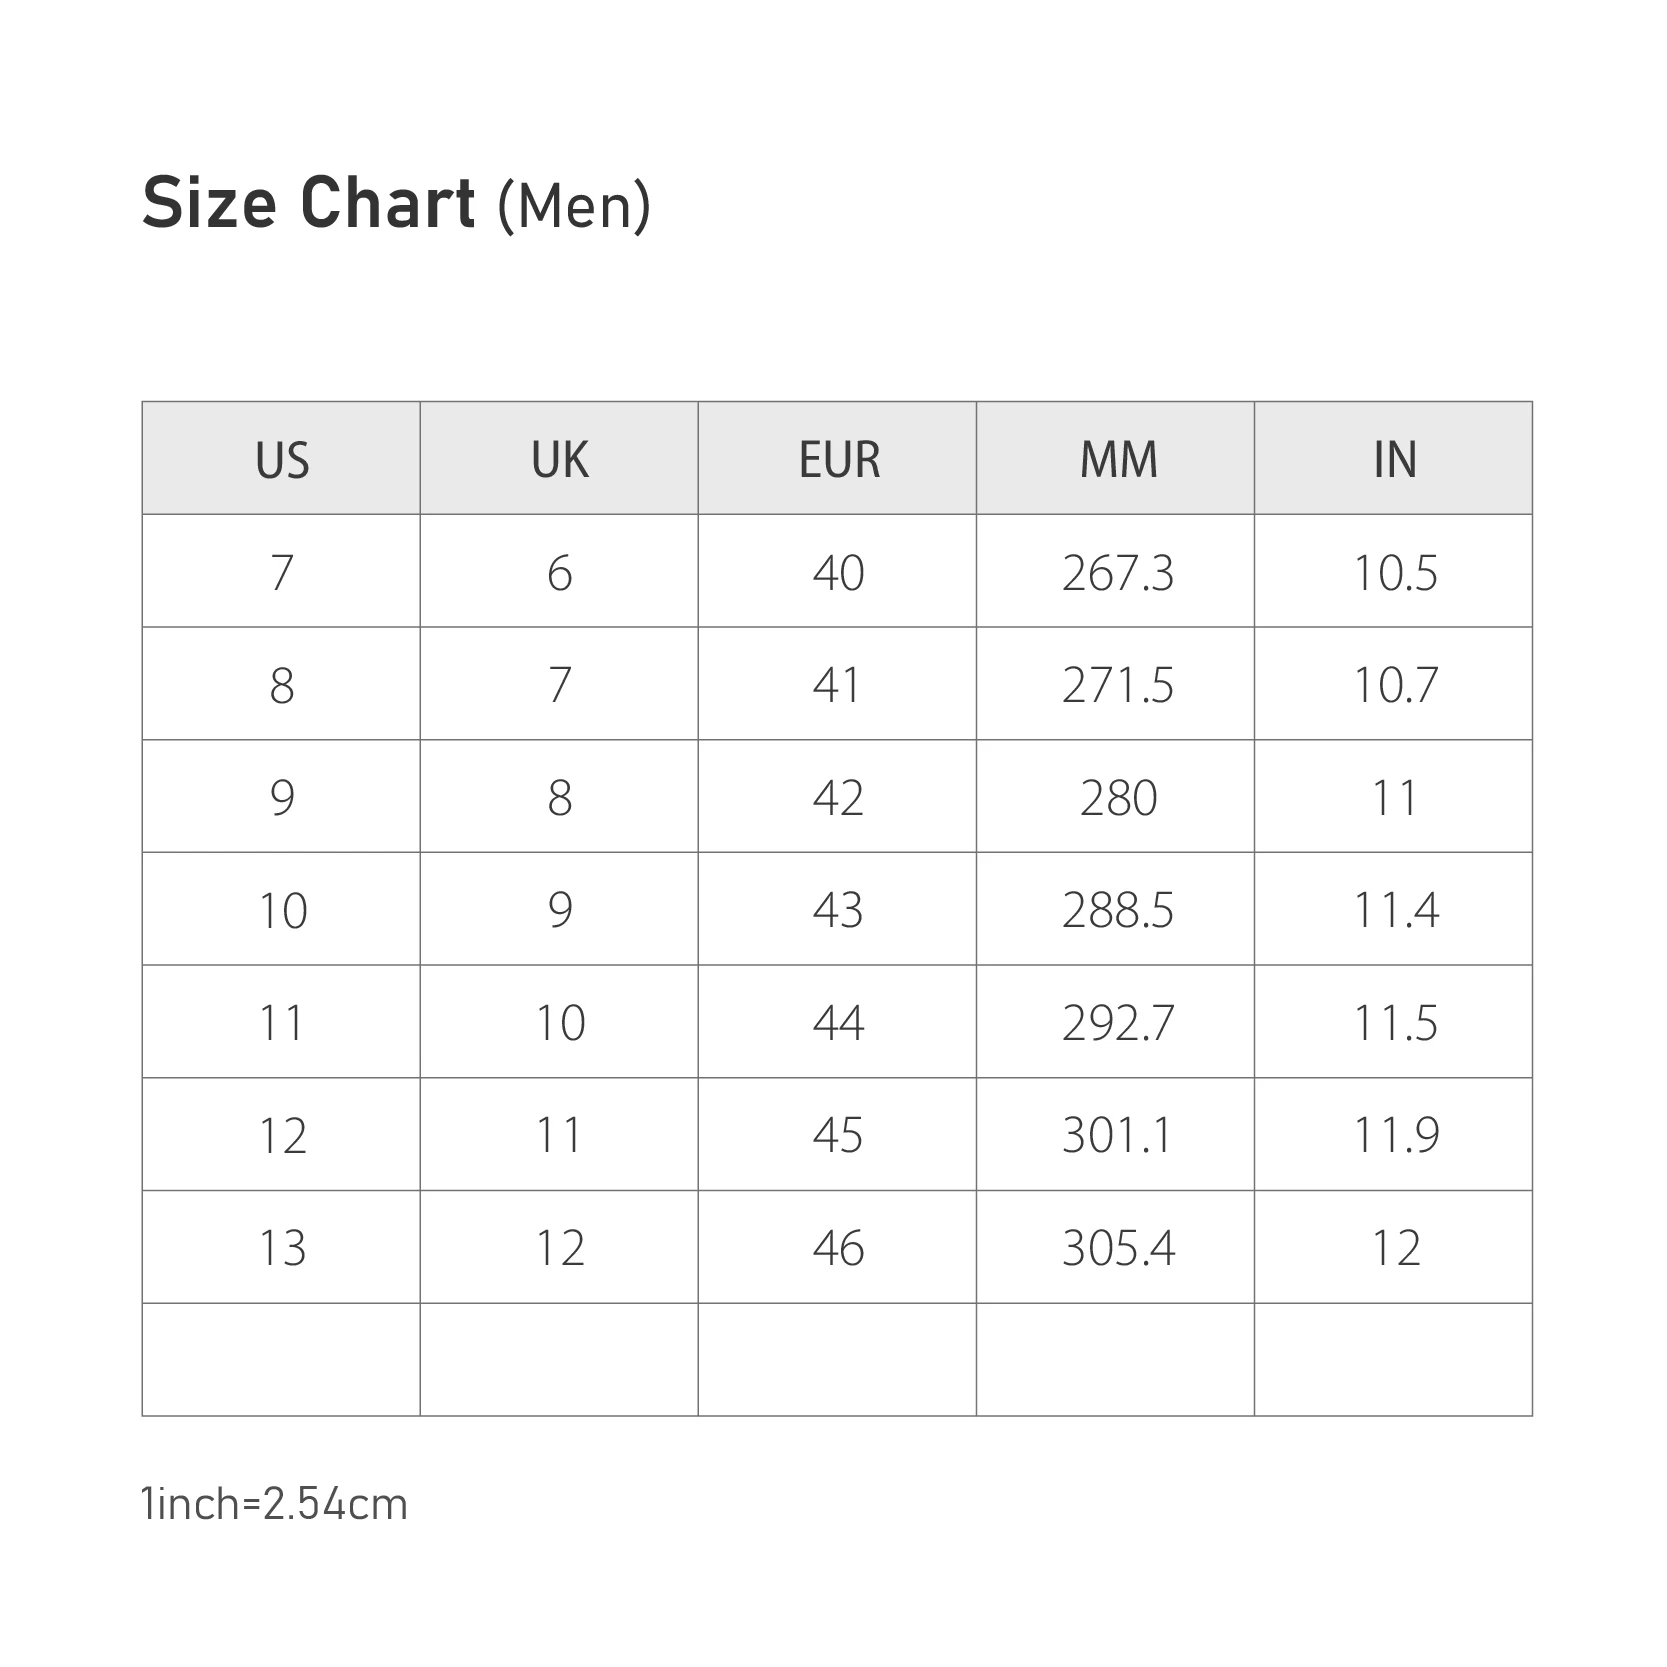1667x1667 pixels.
Task: Click the UK column header
Action: pos(559,459)
